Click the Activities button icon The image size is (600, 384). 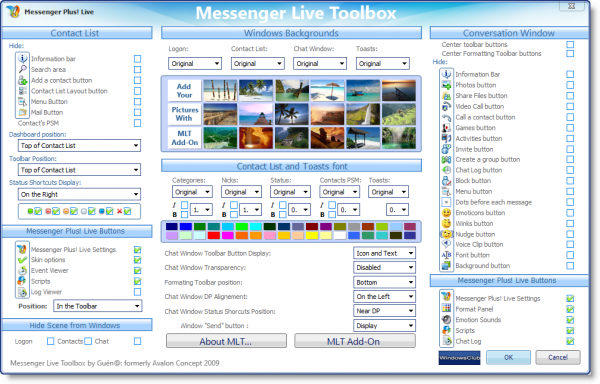[x=446, y=138]
